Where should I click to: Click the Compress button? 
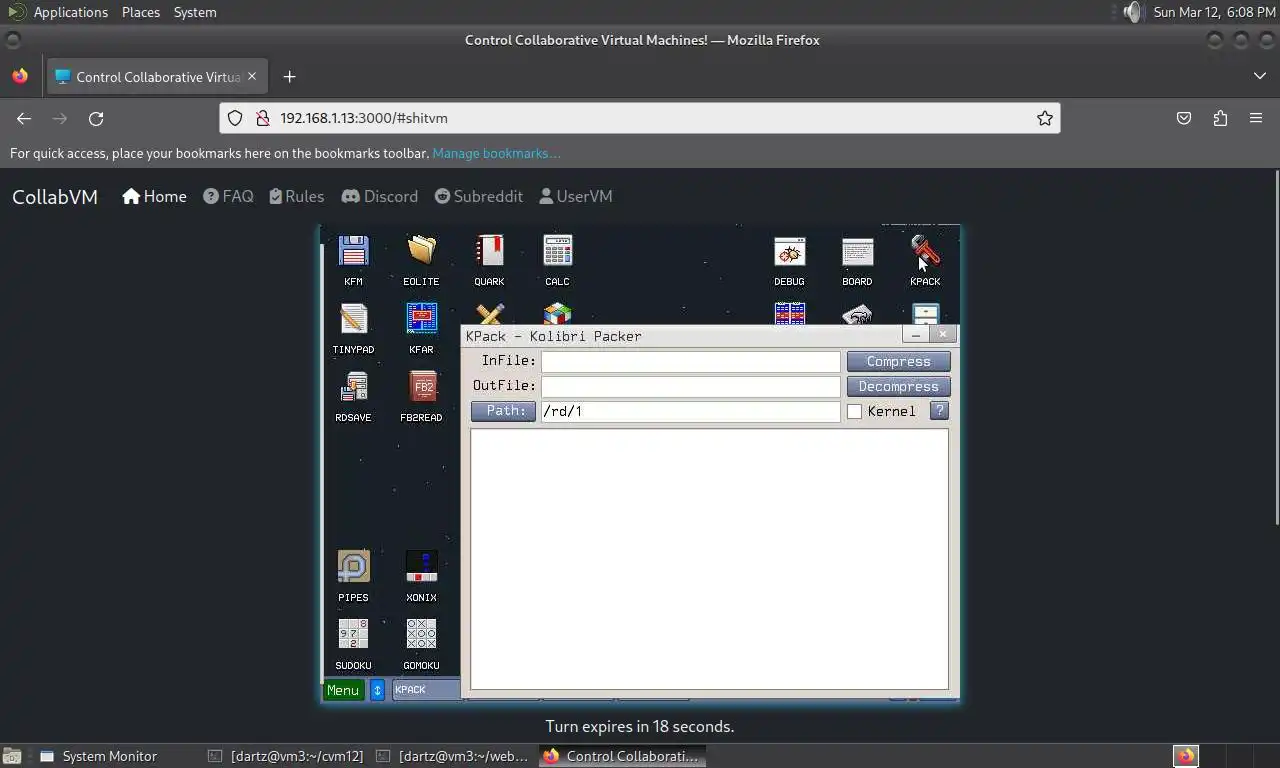click(x=898, y=362)
